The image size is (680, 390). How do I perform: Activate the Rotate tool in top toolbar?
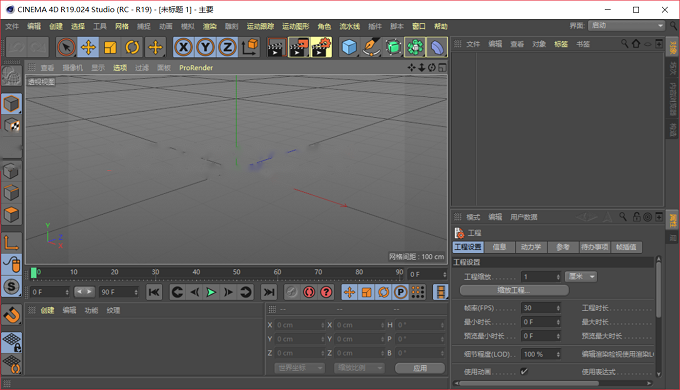tap(132, 47)
